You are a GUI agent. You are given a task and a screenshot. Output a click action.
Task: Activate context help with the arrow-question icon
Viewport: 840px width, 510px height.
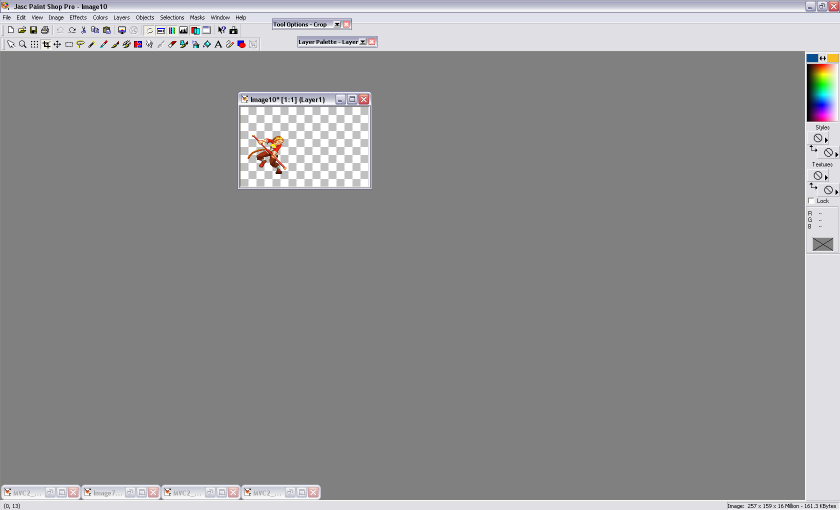222,30
